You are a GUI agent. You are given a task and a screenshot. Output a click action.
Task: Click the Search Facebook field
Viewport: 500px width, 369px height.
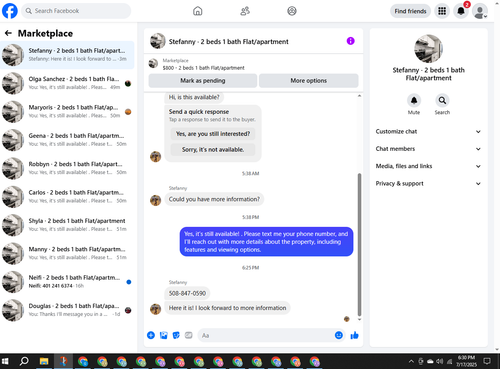(76, 11)
